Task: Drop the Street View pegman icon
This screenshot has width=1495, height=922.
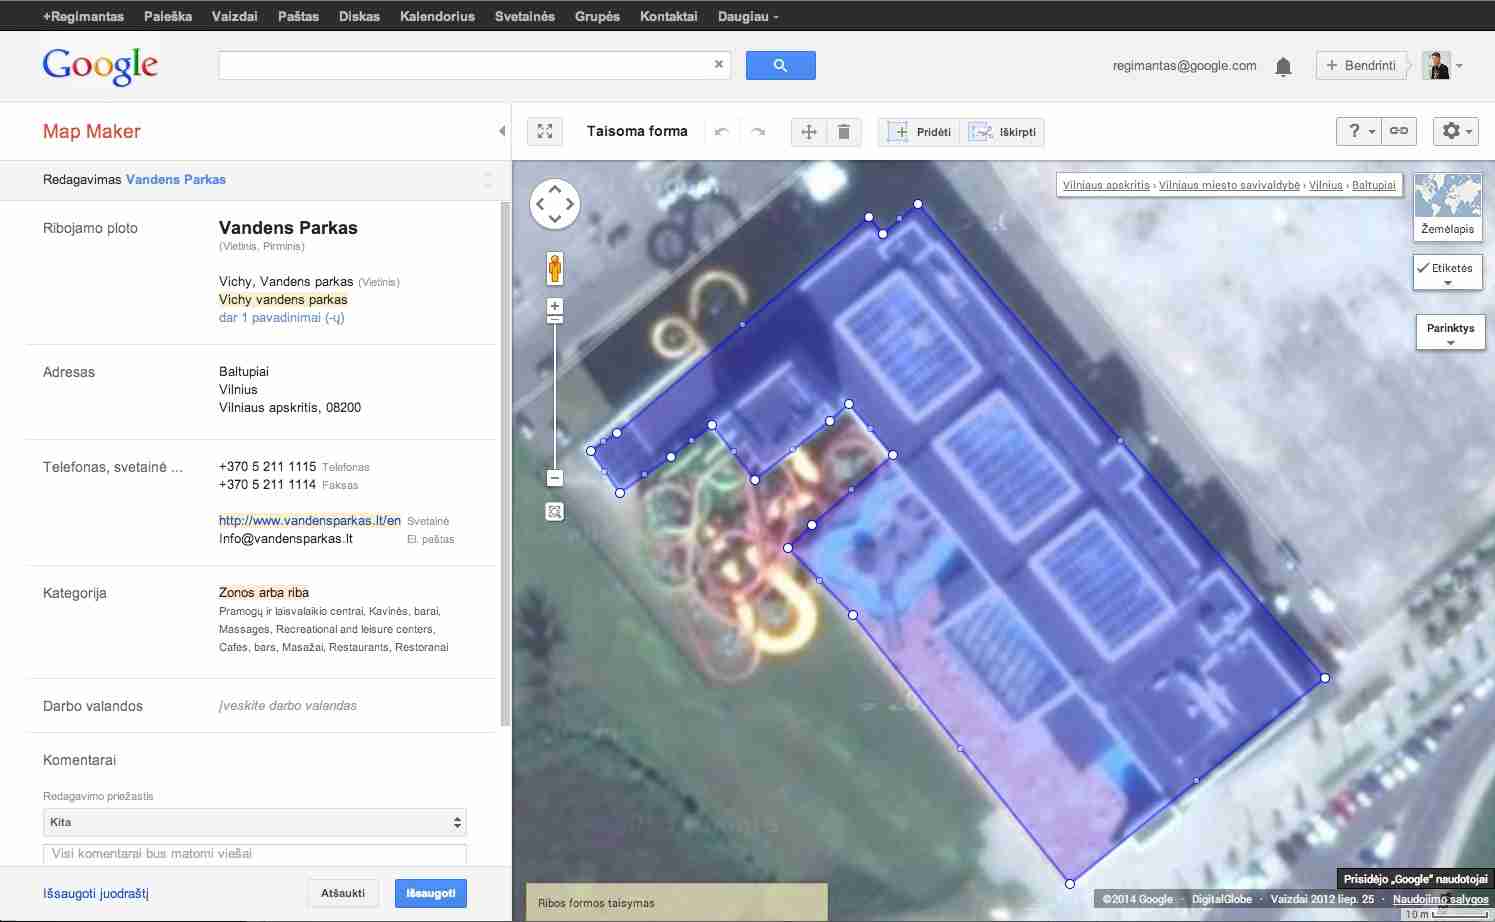Action: 555,269
